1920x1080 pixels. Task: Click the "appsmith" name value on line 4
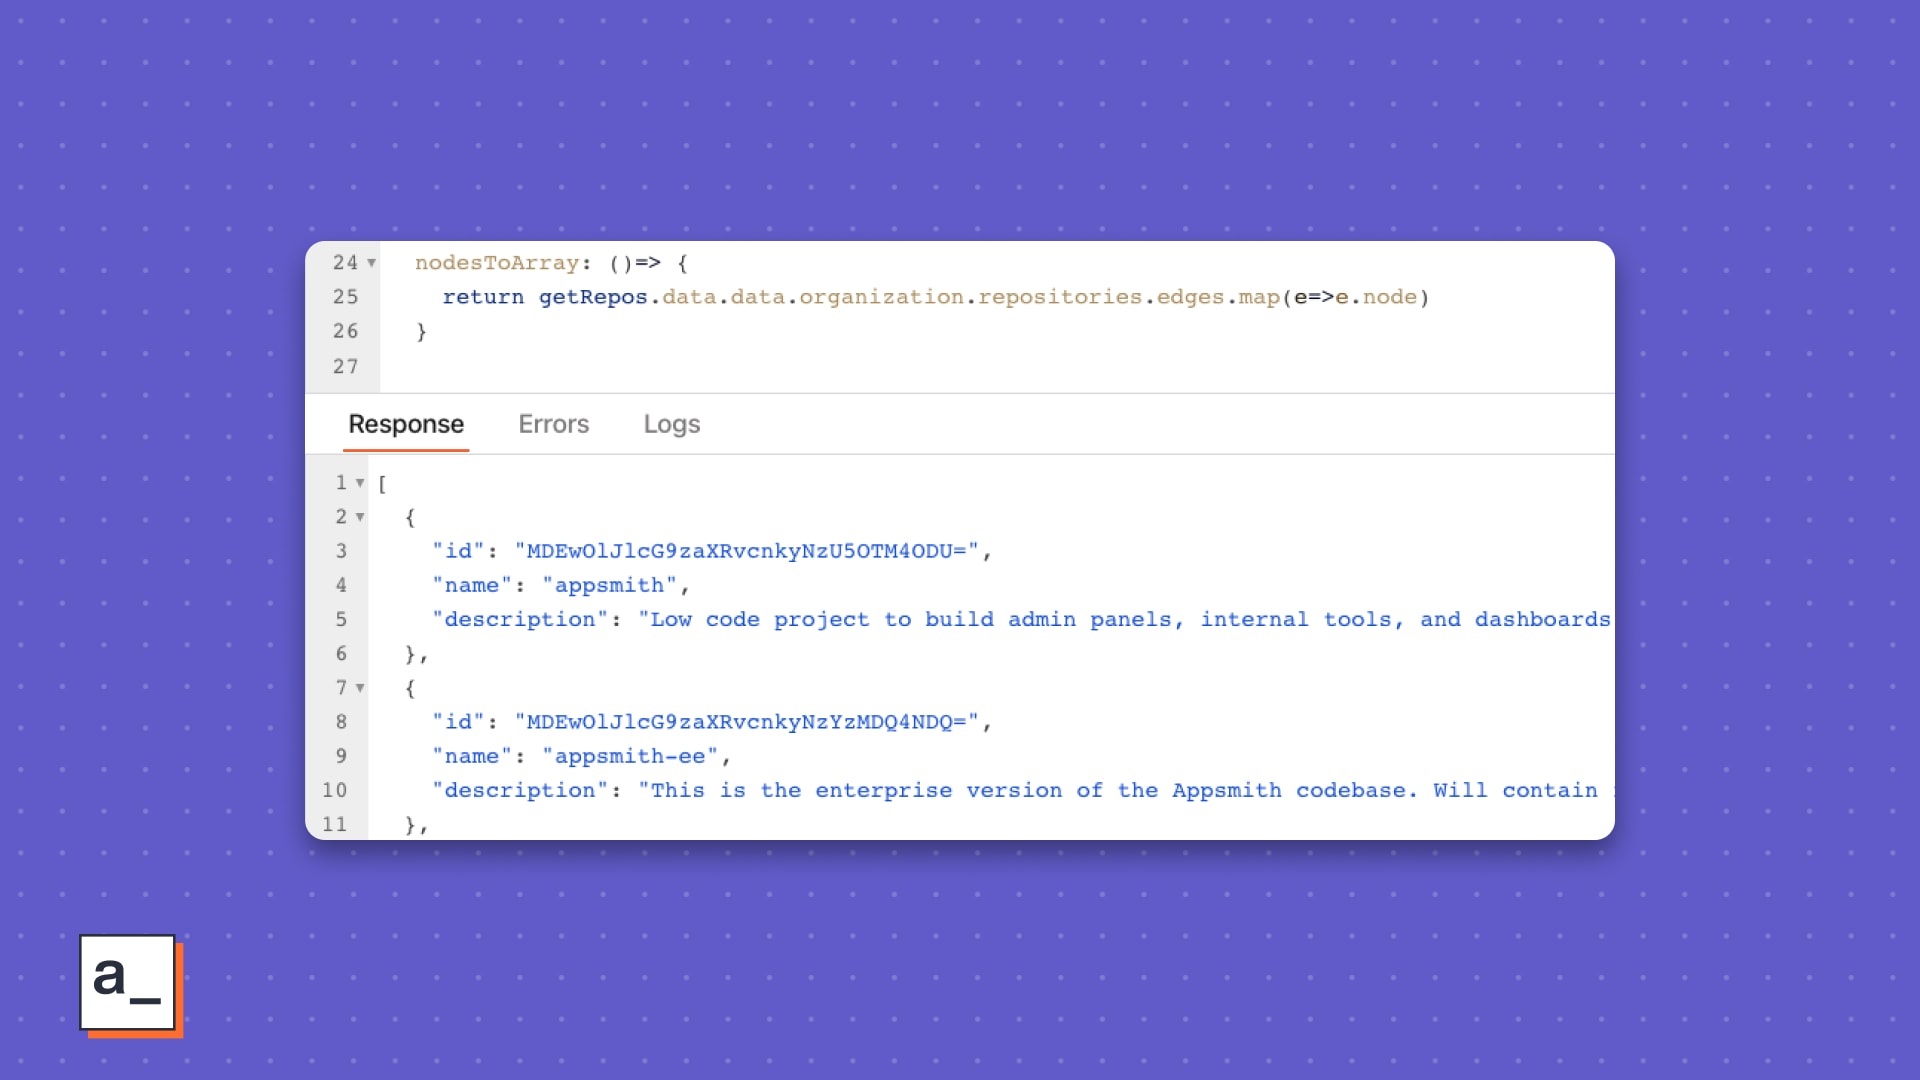[x=609, y=585]
